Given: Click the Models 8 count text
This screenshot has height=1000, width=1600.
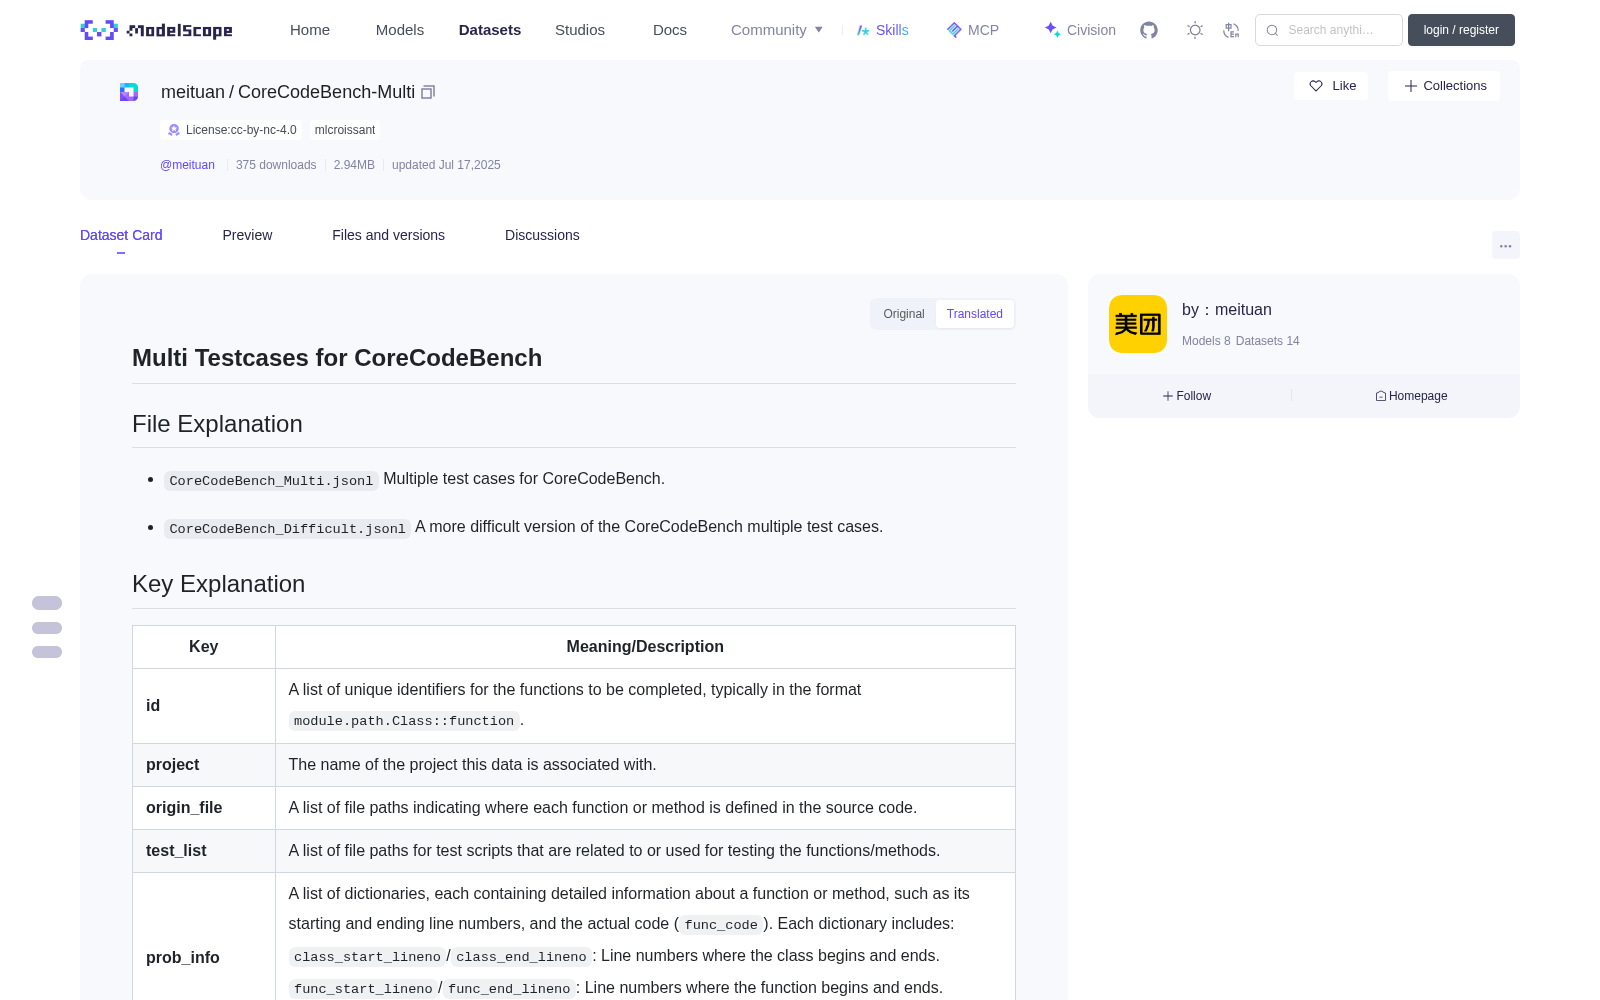Looking at the screenshot, I should click(x=1206, y=341).
